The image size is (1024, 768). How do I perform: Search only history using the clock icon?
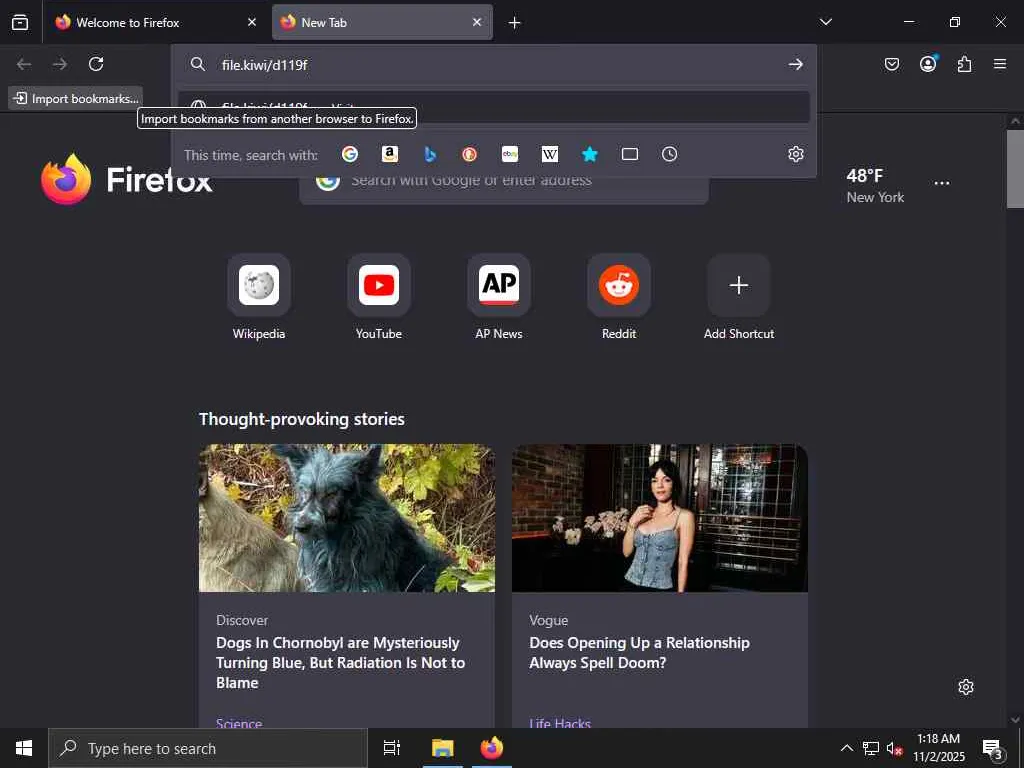coord(669,154)
